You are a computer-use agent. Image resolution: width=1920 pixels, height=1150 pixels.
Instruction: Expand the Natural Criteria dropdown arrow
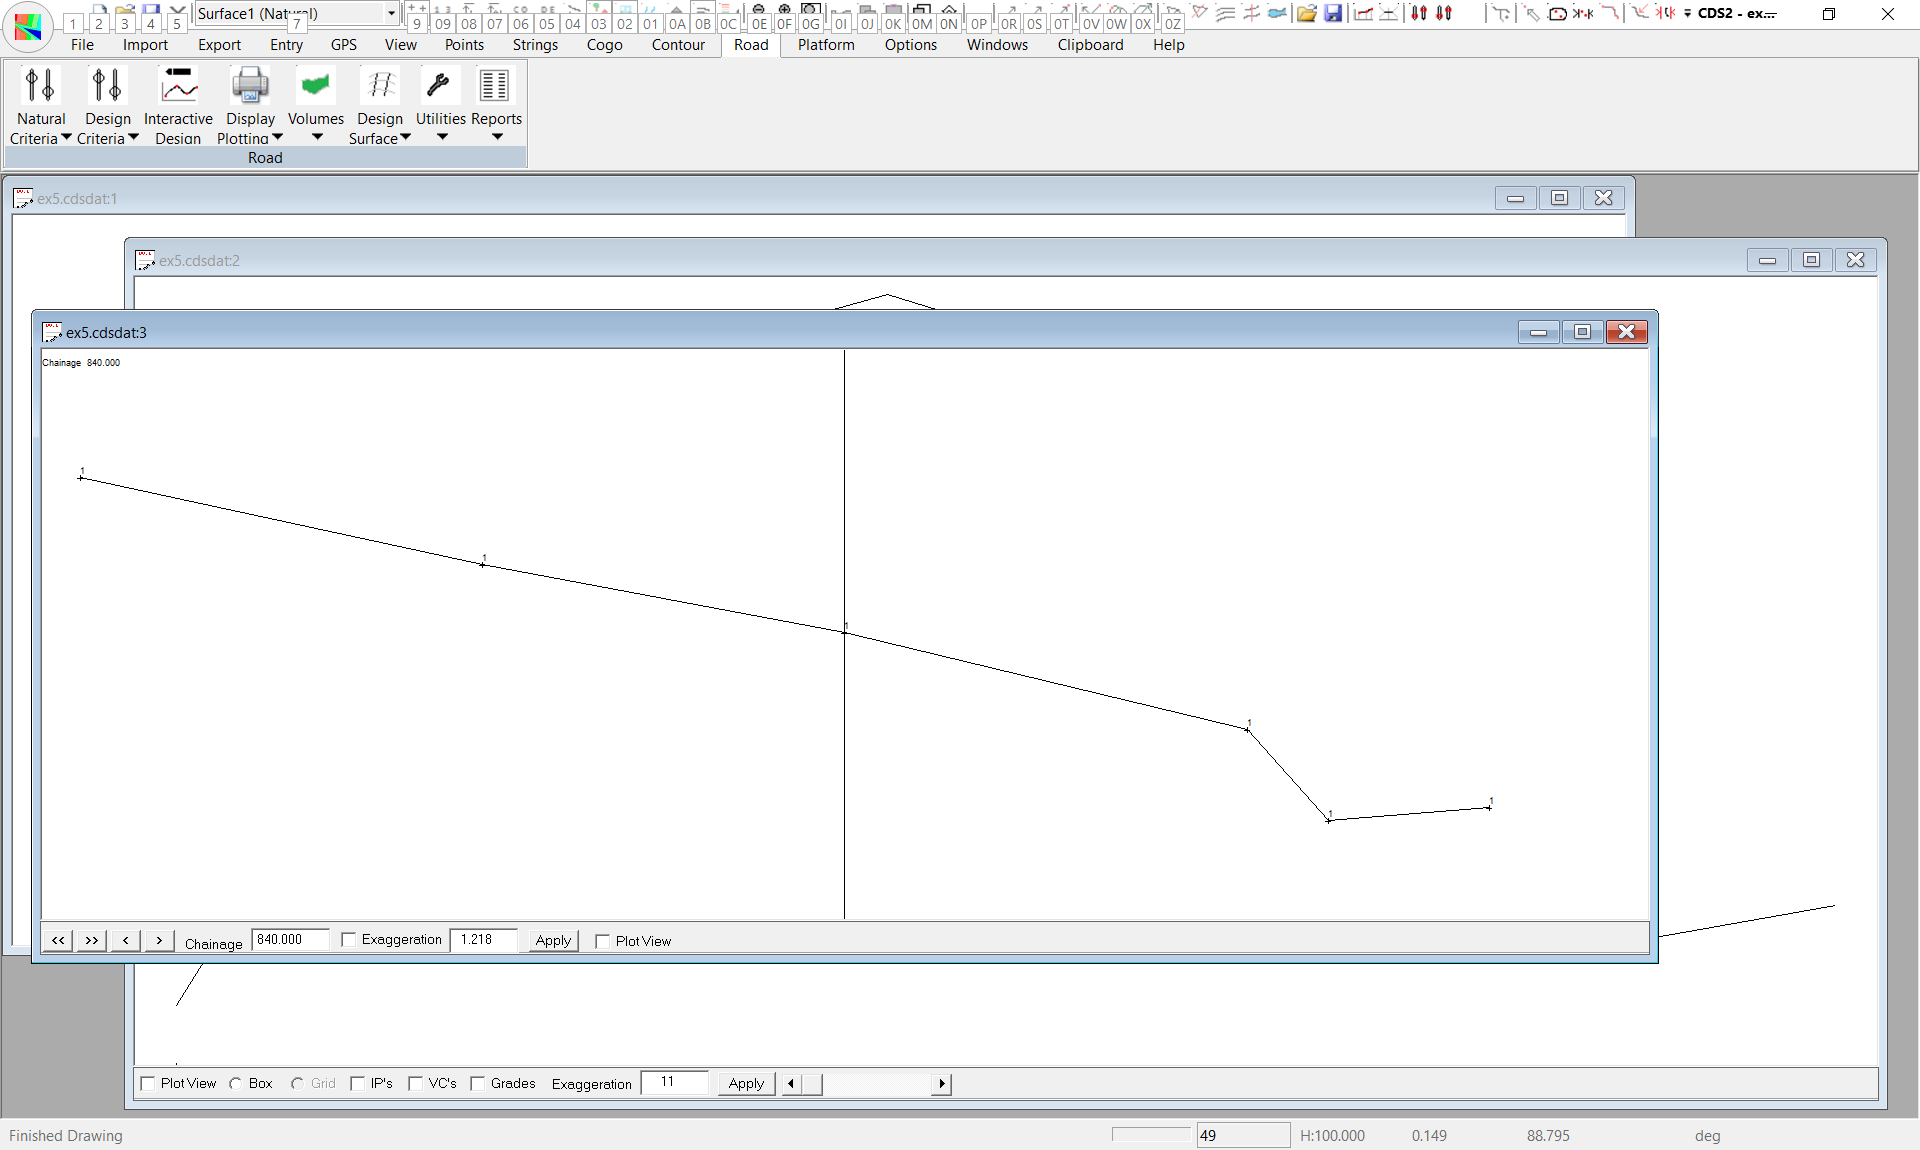pos(66,138)
